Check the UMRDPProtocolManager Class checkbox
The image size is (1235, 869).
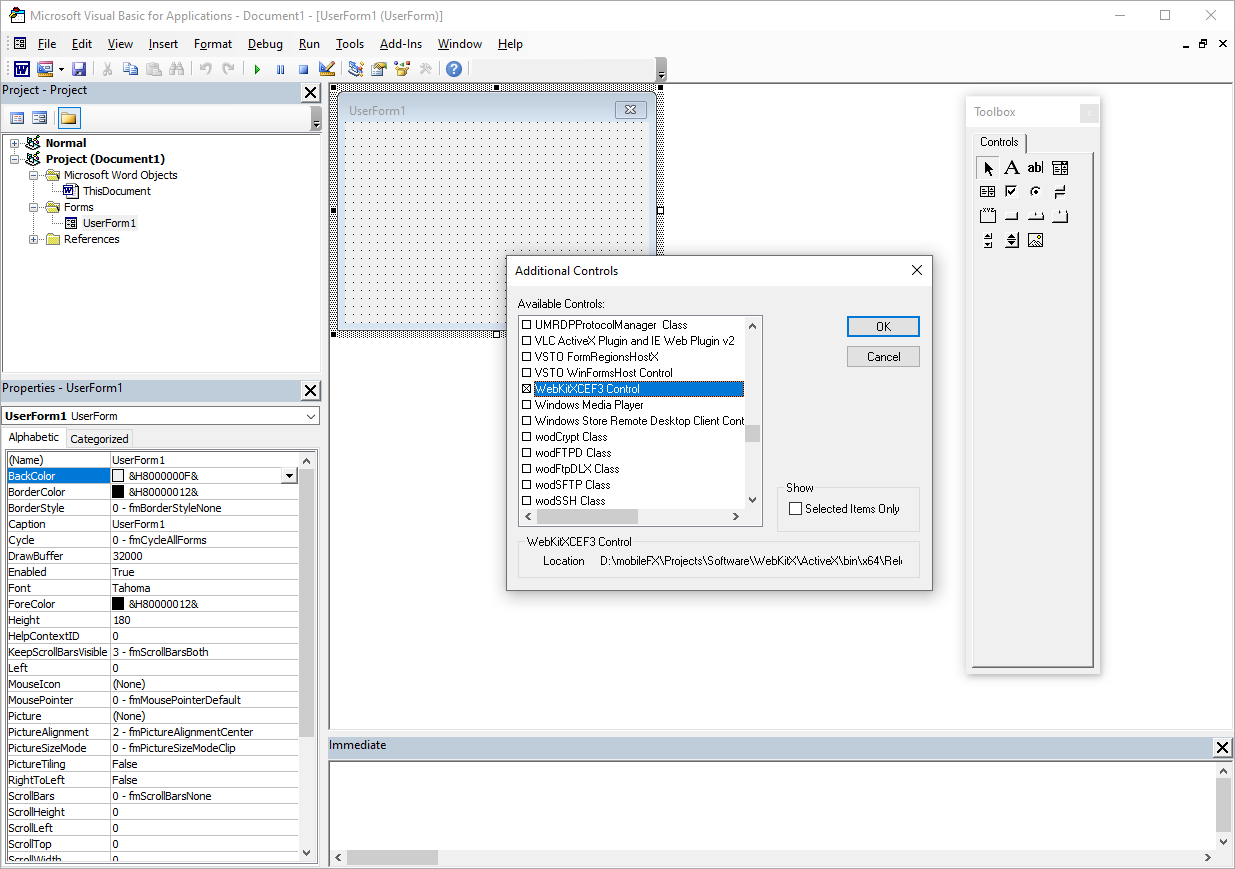[527, 325]
